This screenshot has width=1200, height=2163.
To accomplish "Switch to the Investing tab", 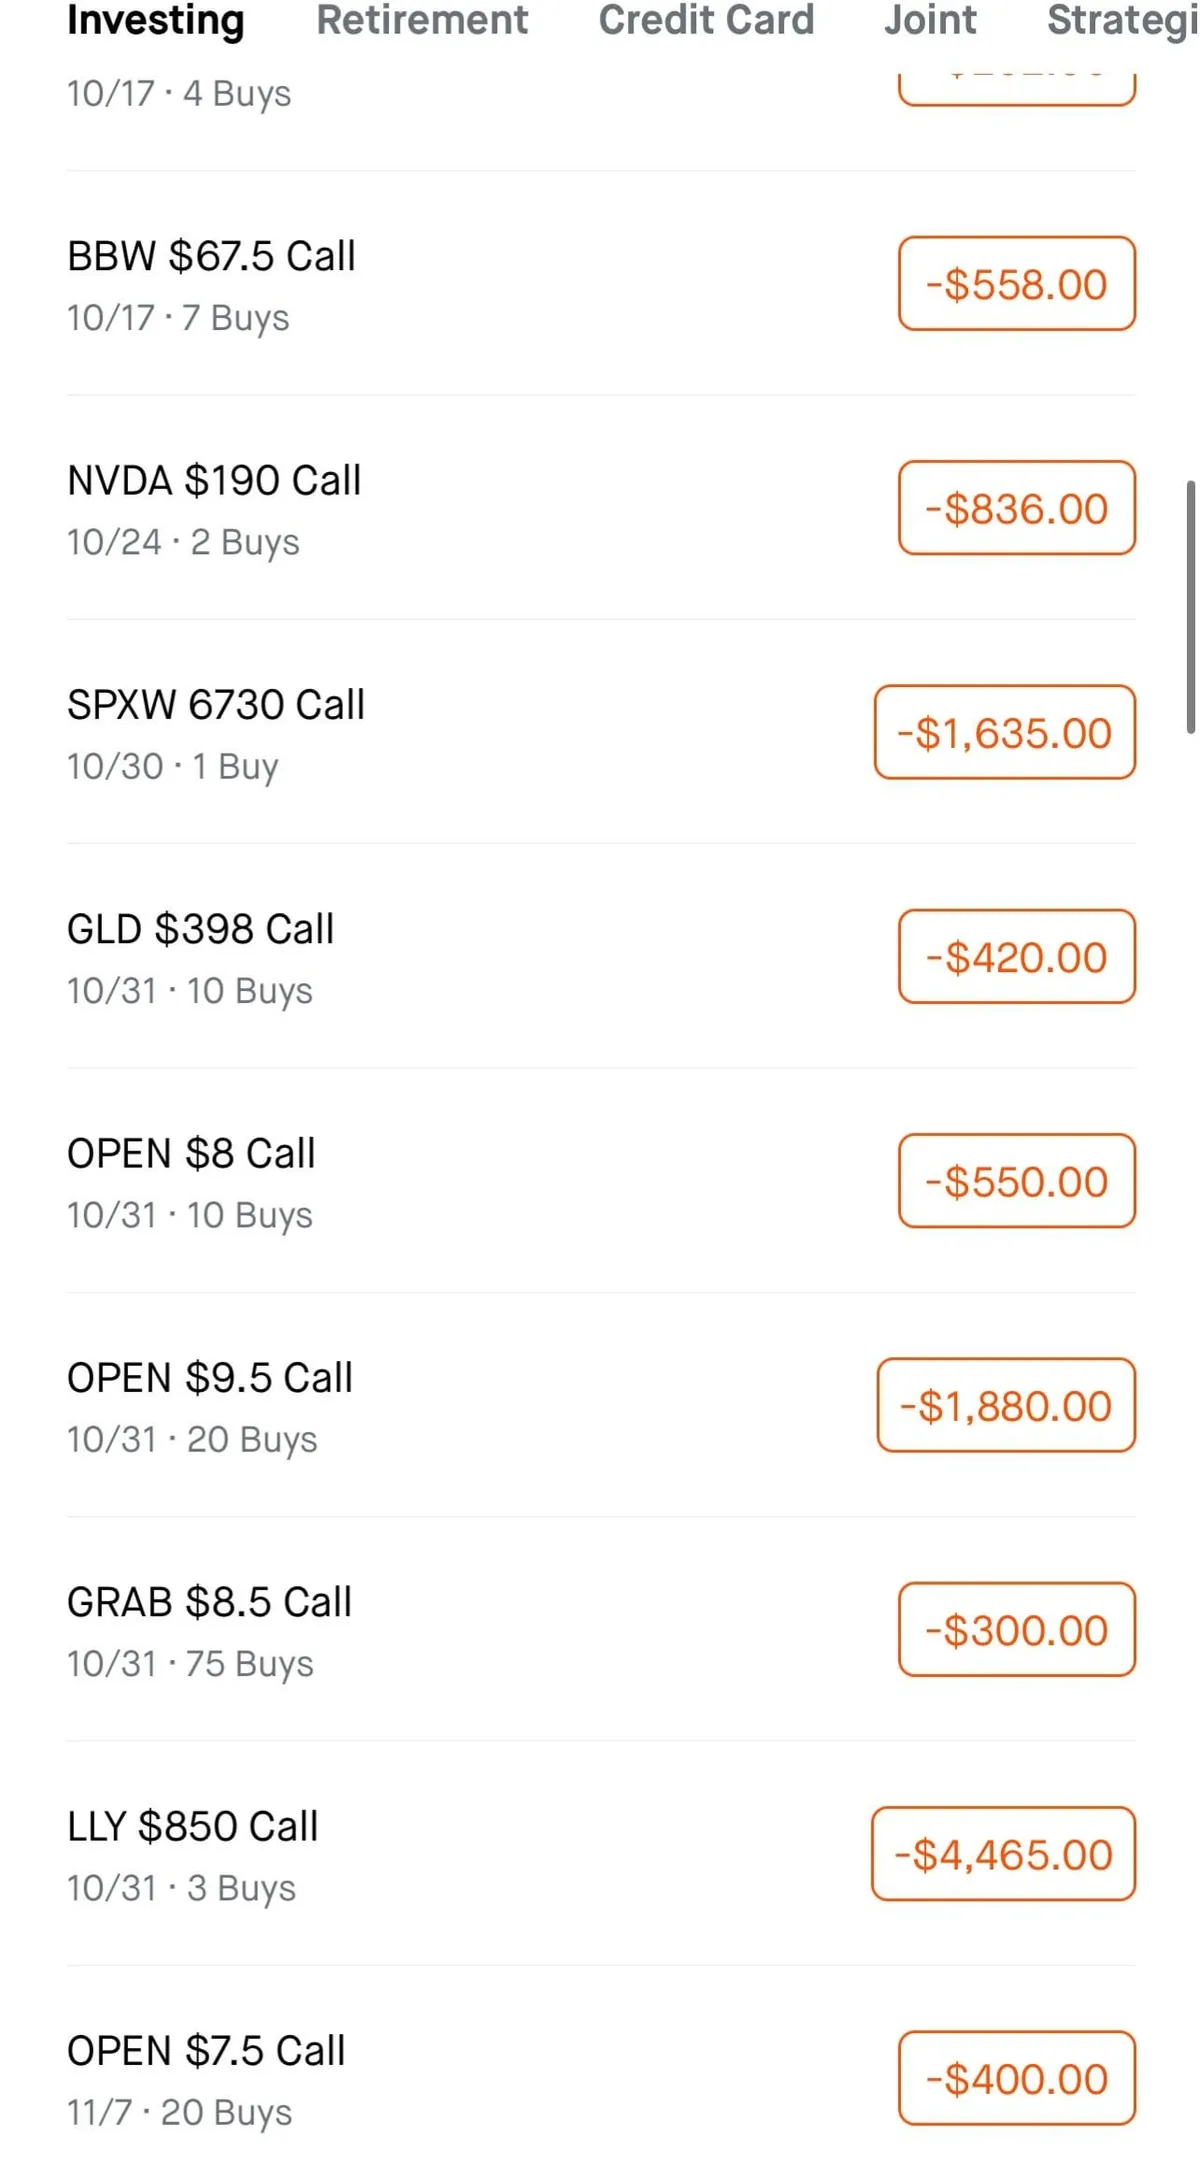I will (x=155, y=20).
